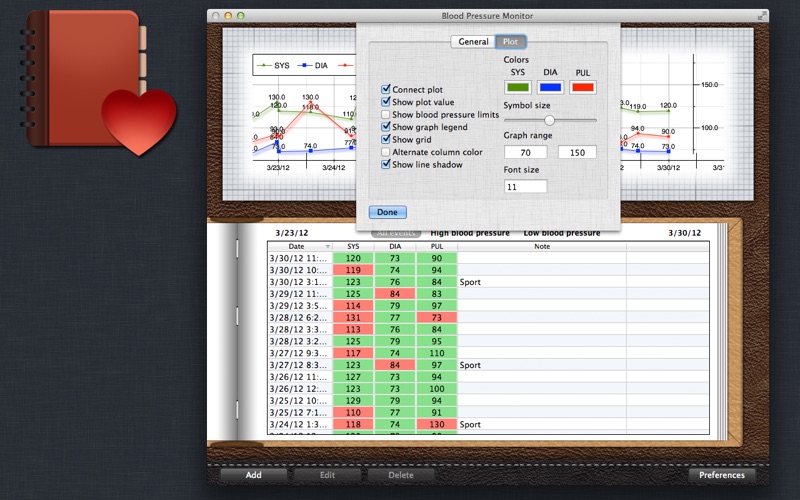The width and height of the screenshot is (800, 500).
Task: Toggle Show graph legend checkbox
Action: (386, 127)
